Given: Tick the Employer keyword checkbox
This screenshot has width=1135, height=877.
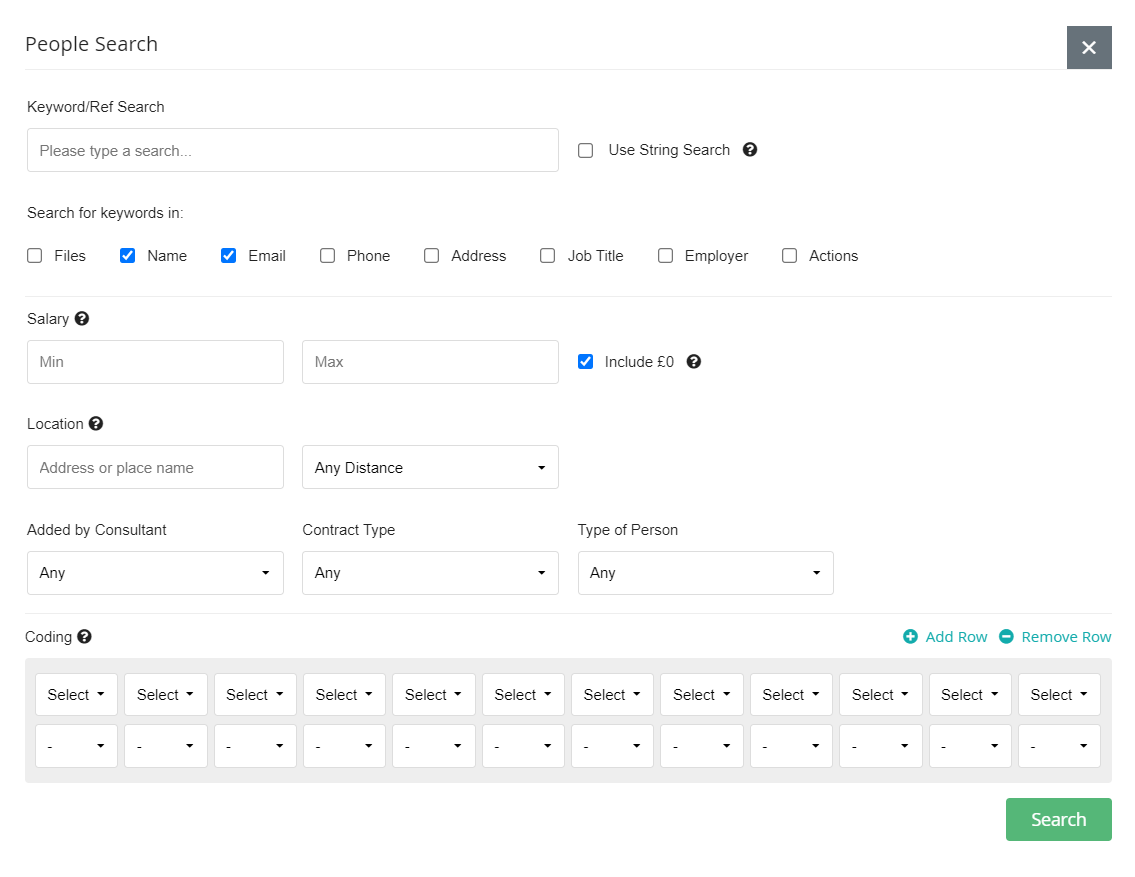Looking at the screenshot, I should 665,256.
